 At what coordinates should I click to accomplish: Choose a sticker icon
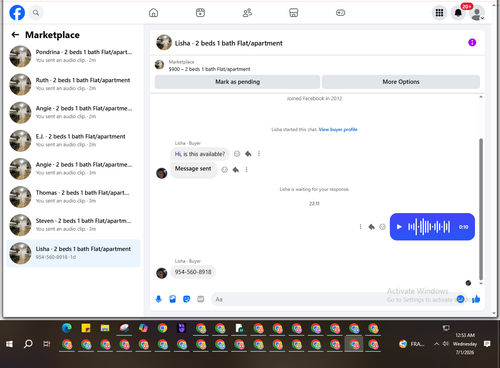click(x=187, y=299)
